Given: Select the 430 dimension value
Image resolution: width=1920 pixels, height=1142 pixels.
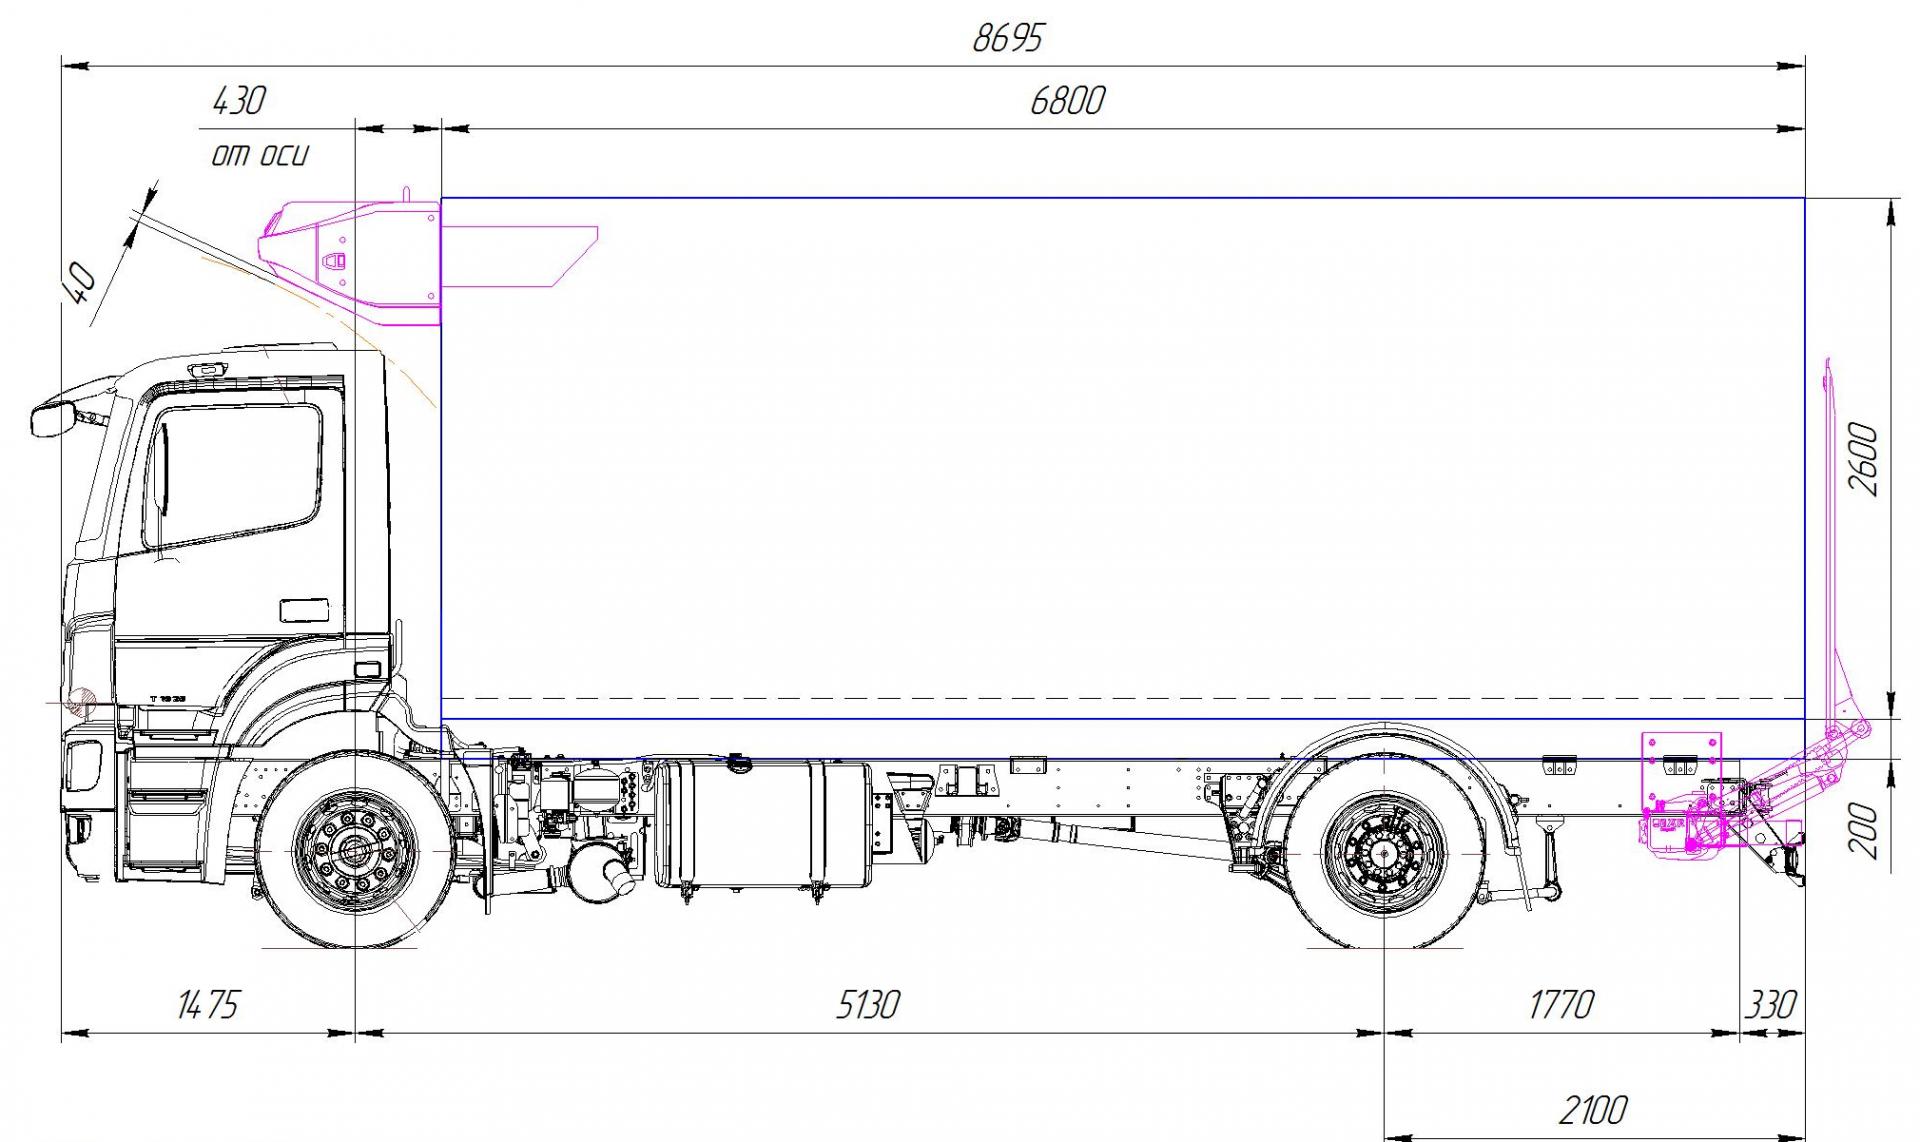Looking at the screenshot, I should [239, 101].
